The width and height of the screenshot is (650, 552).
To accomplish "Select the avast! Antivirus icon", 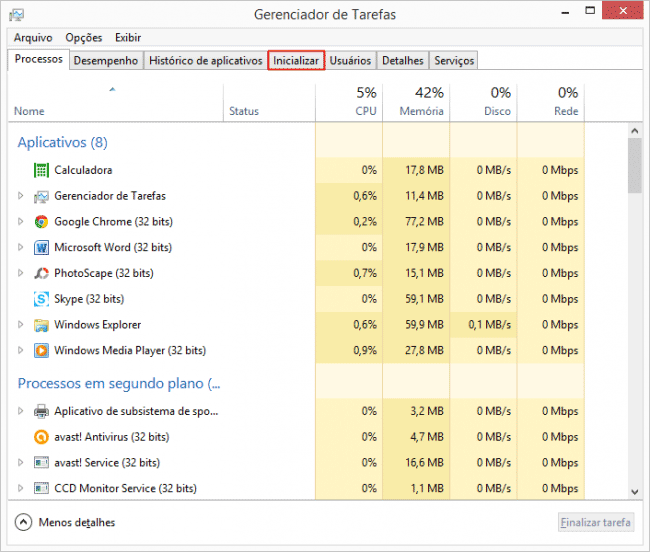I will click(41, 437).
